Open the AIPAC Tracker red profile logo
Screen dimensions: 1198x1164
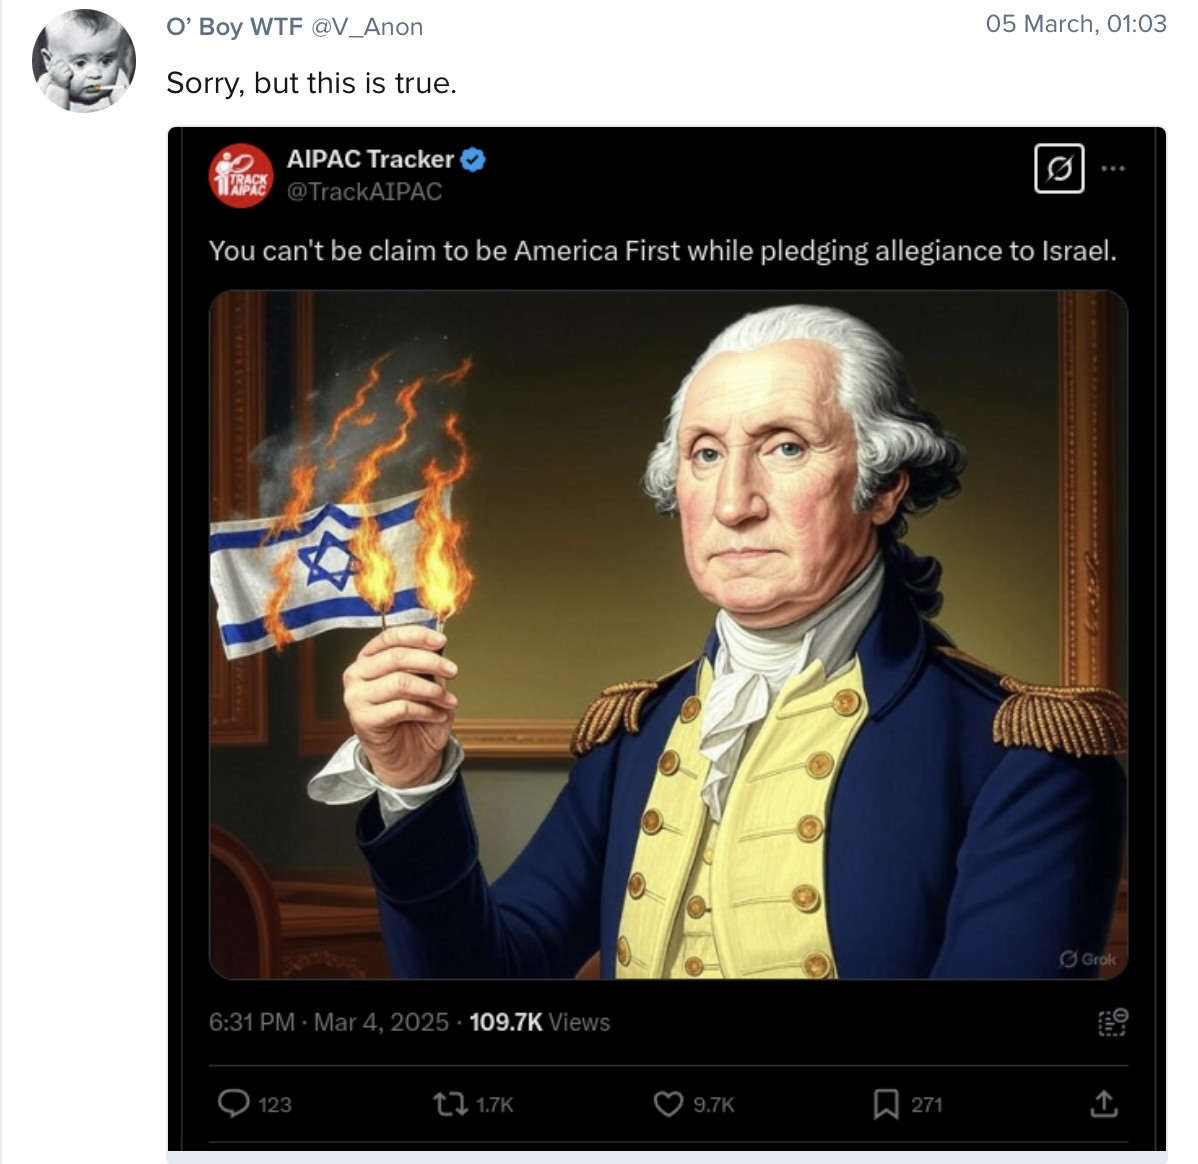(x=241, y=176)
